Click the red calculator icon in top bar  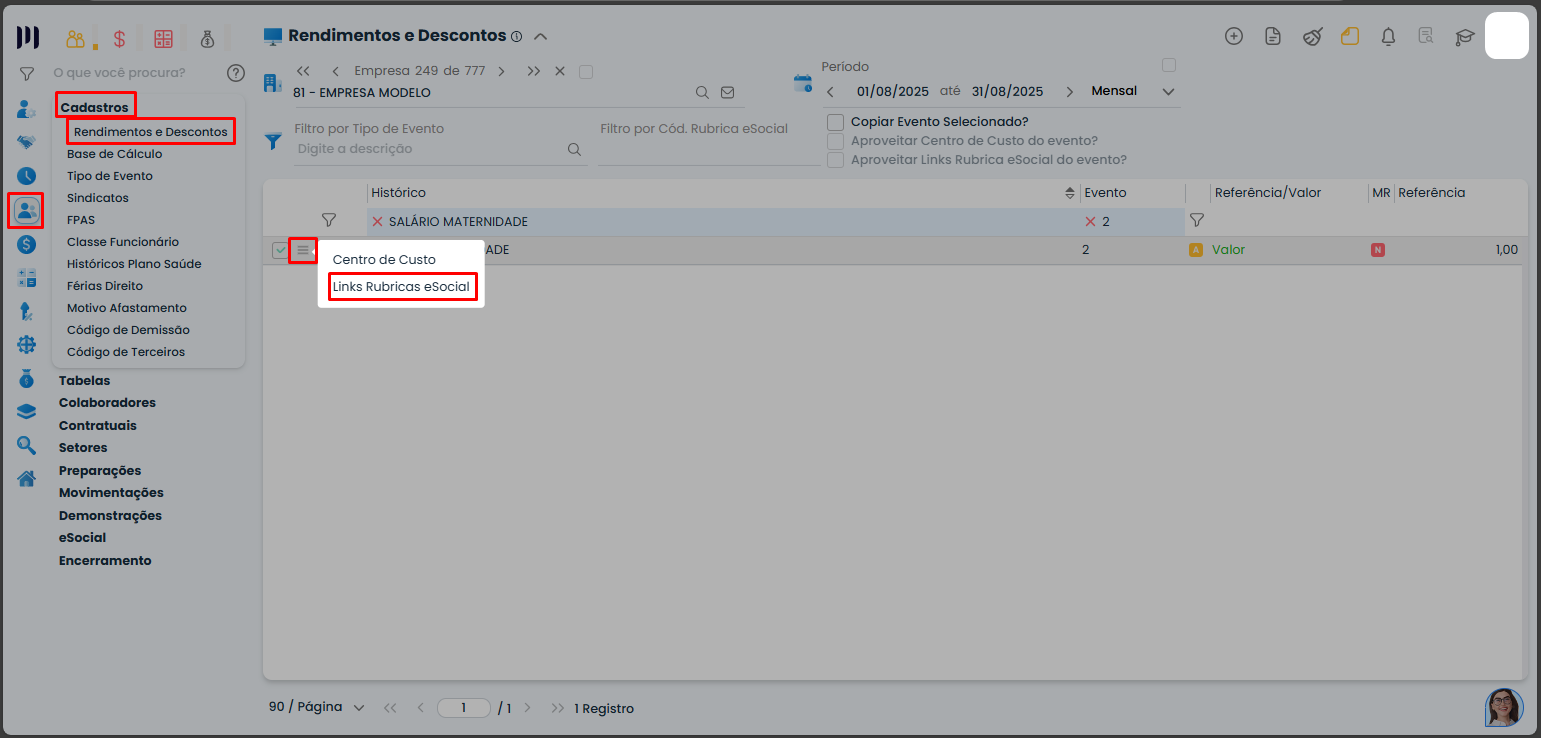tap(163, 39)
